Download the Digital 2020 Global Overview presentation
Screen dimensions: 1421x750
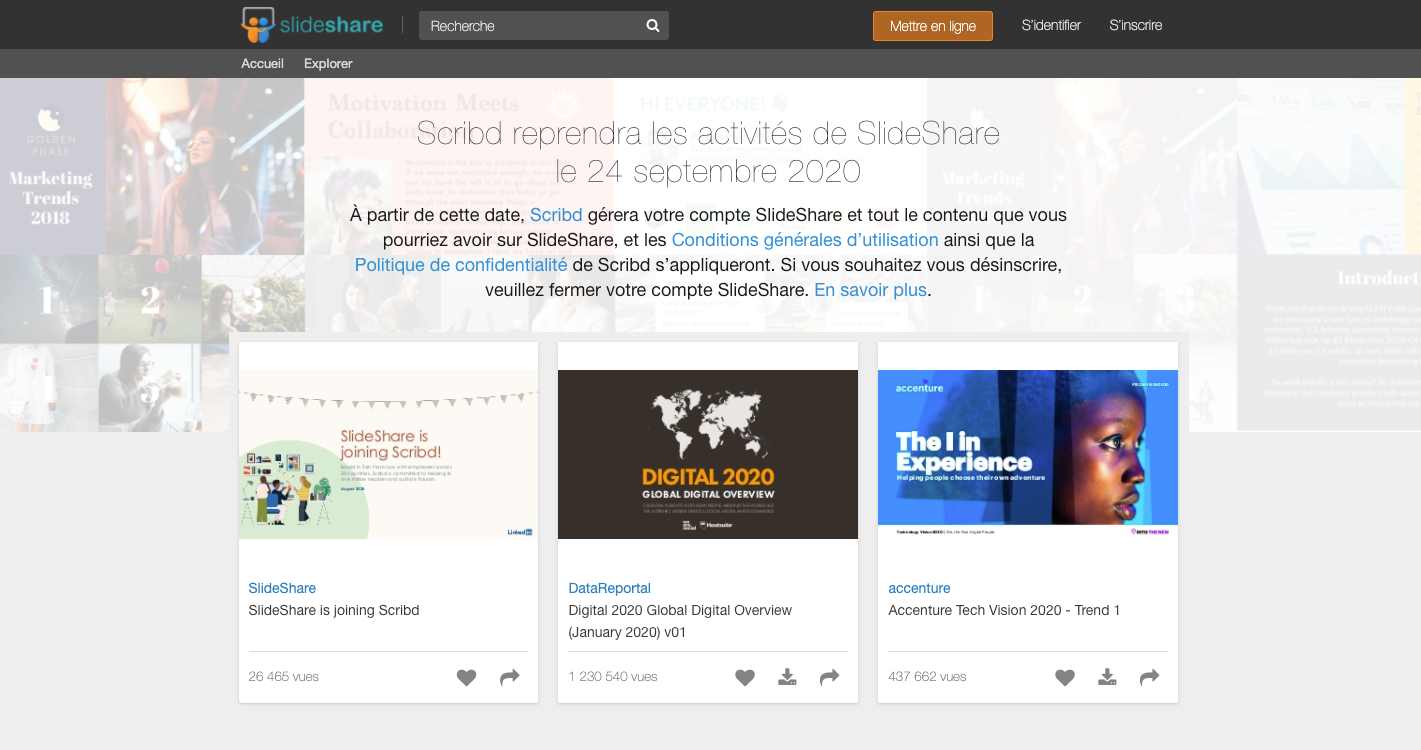(x=787, y=677)
